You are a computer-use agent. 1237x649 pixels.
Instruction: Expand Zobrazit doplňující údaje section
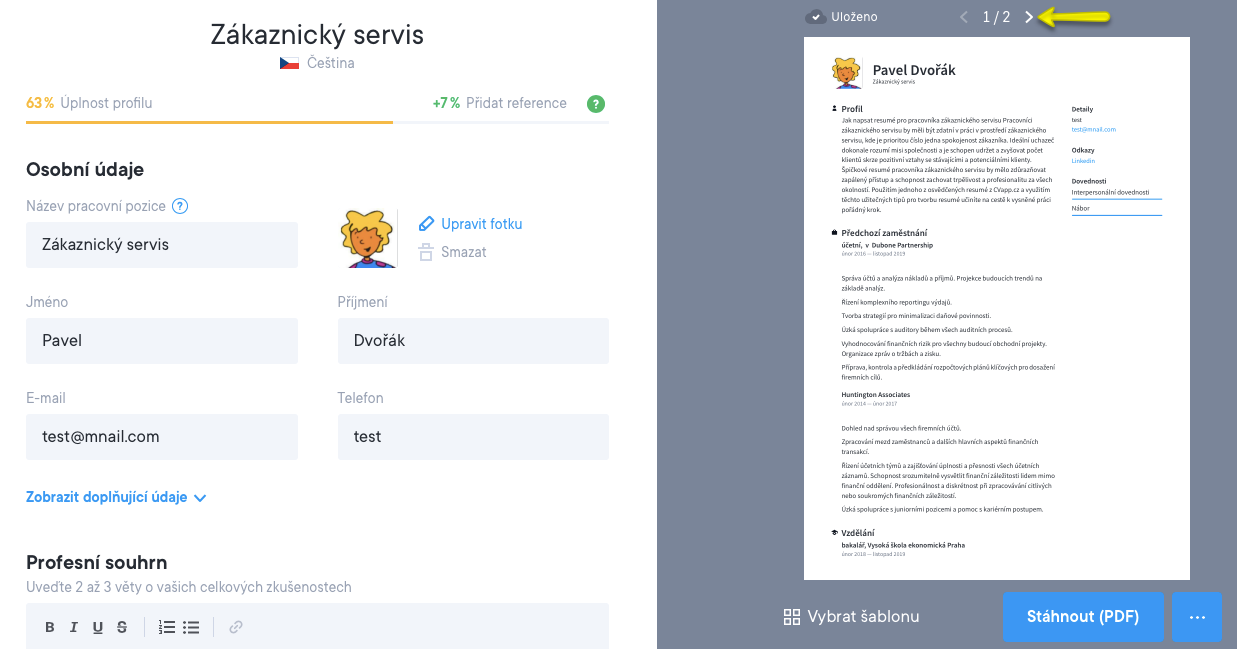[x=116, y=497]
